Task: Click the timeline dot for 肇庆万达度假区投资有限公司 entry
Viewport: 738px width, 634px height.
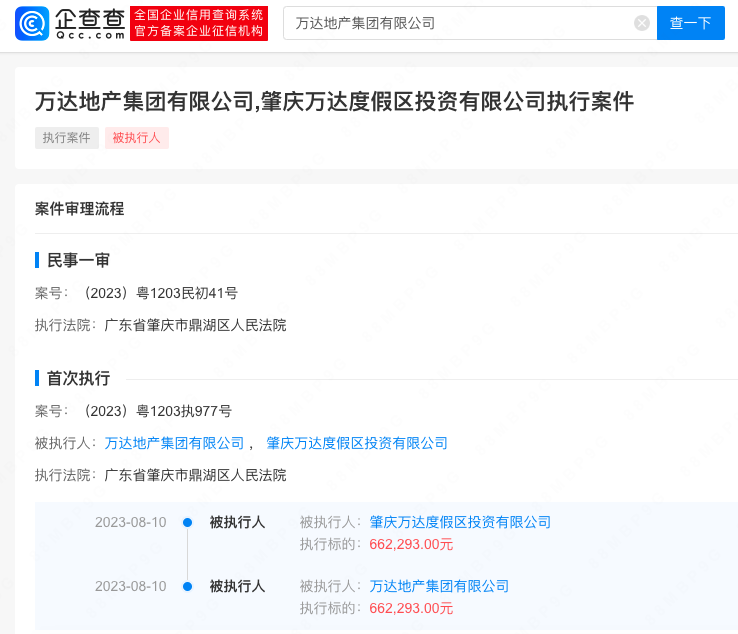Action: (187, 522)
